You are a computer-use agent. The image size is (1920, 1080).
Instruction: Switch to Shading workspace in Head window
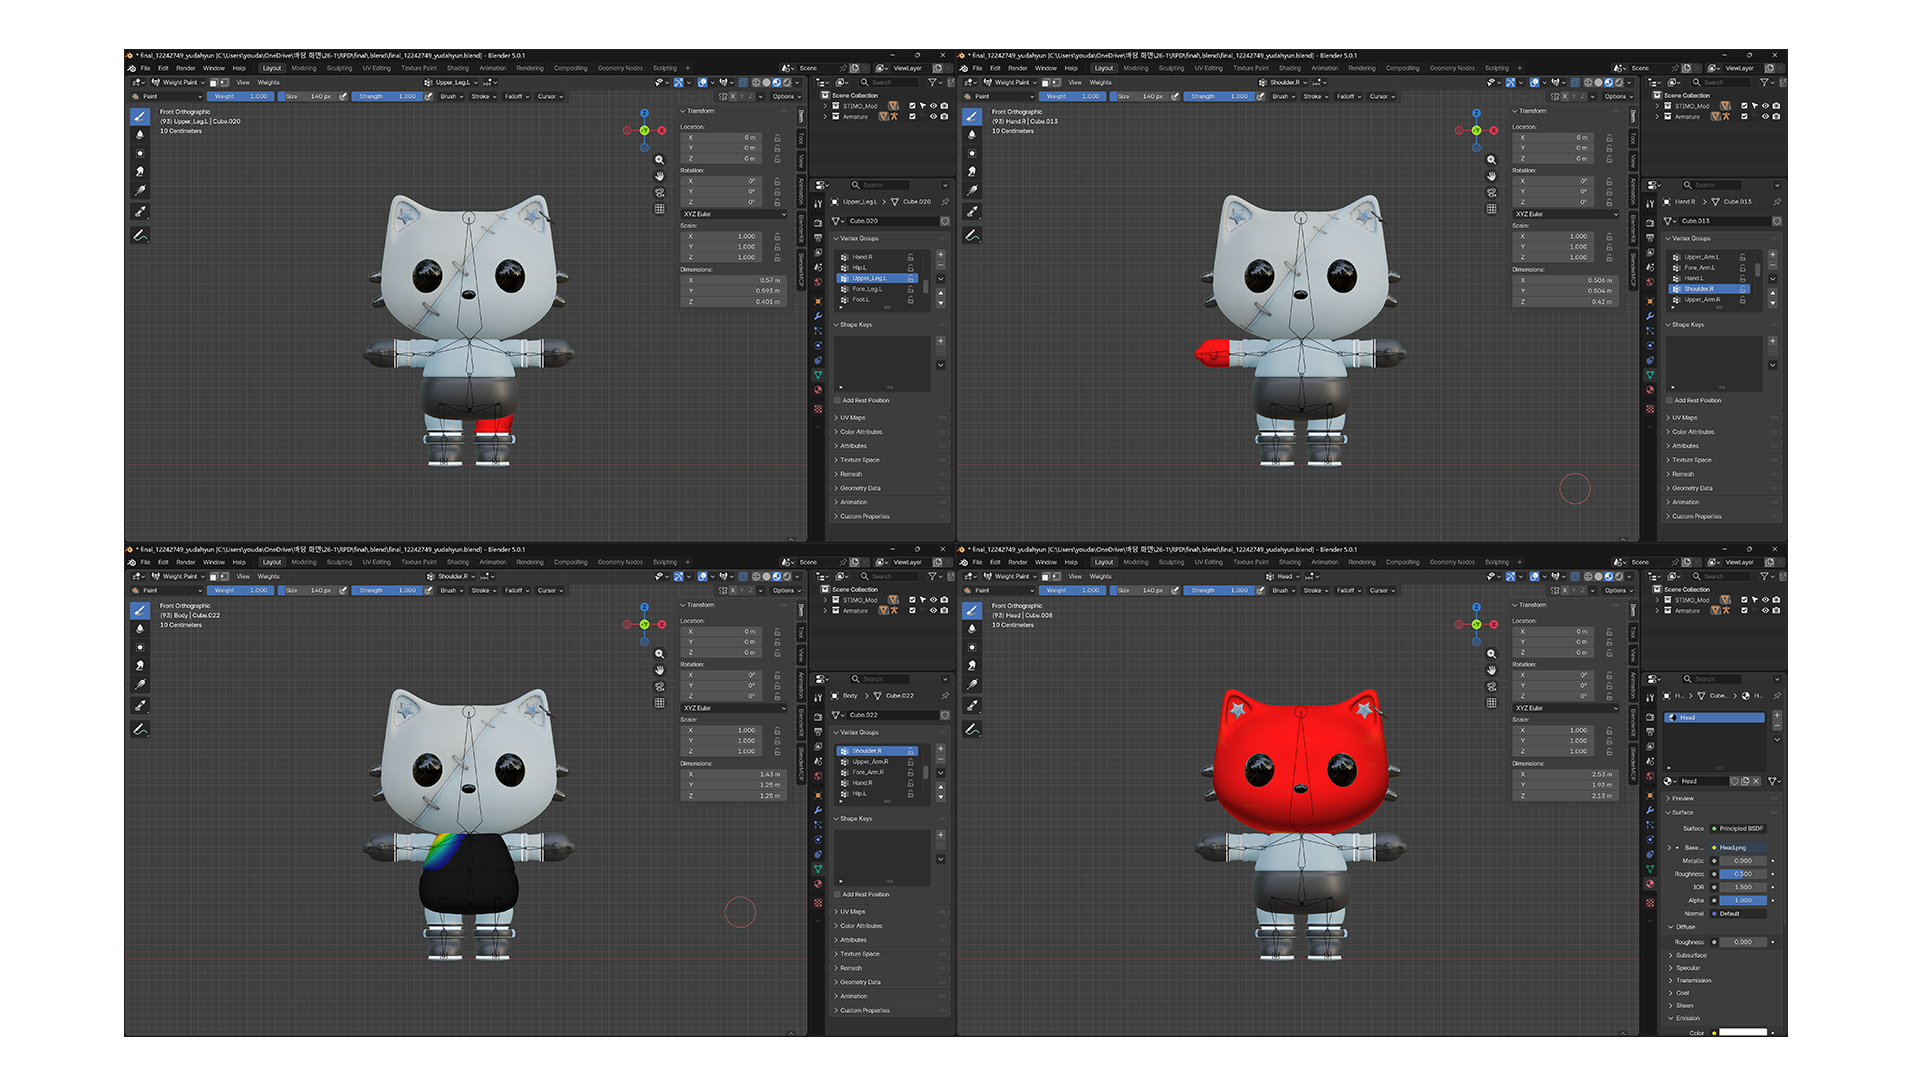(x=1290, y=562)
